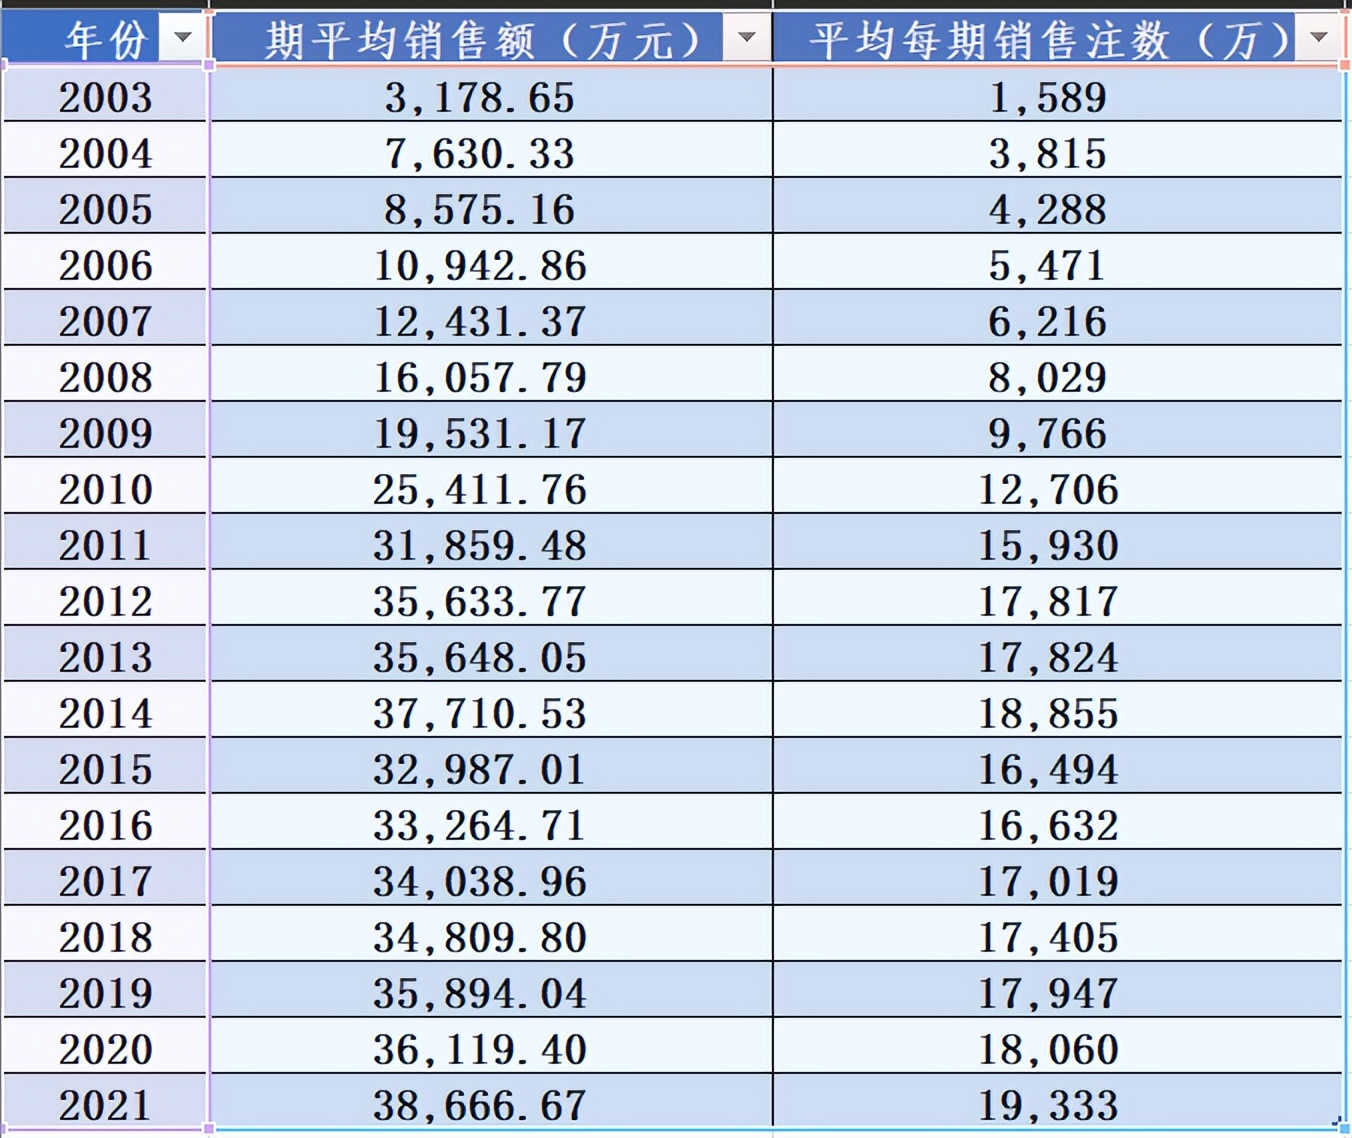
Task: Select year cell 2011
Action: click(x=105, y=544)
